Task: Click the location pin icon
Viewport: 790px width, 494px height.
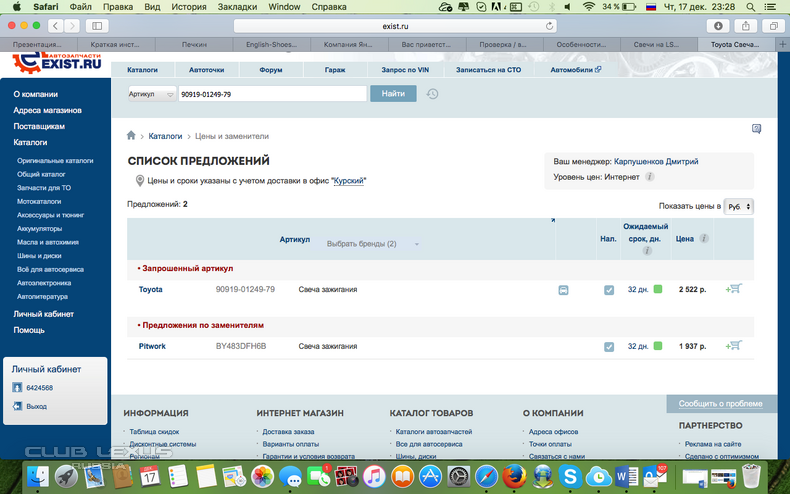Action: pyautogui.click(x=140, y=180)
